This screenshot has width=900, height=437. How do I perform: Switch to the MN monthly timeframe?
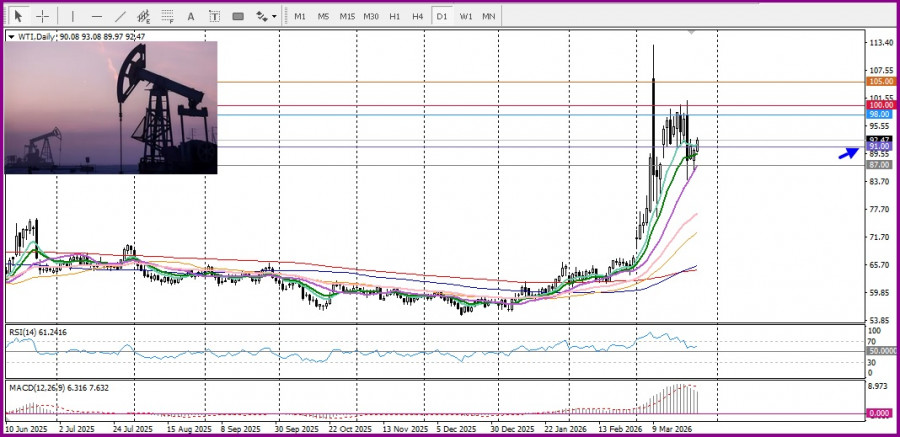tap(488, 16)
